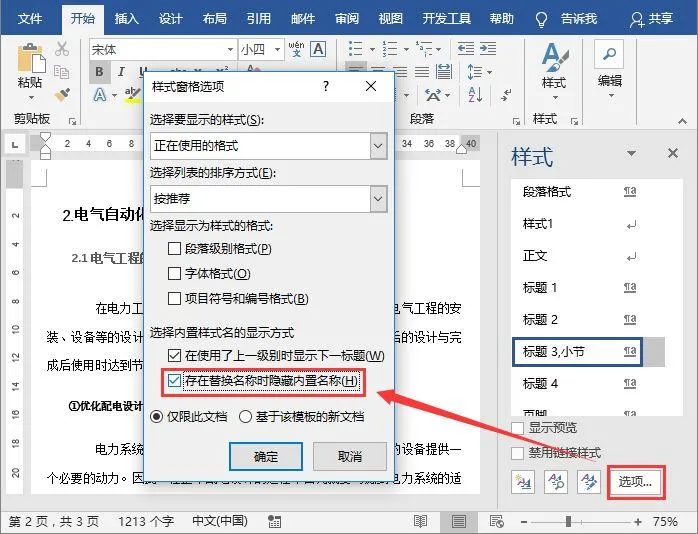Viewport: 698px width, 534px height.
Task: Enable 项目符号和编号格式(B) checkbox
Action: coord(174,298)
